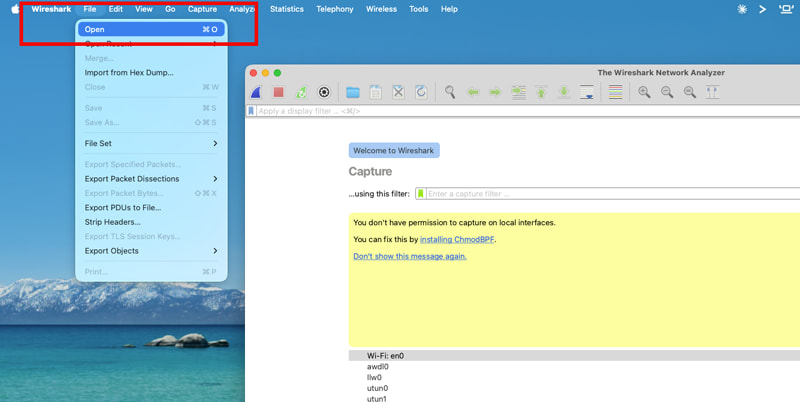800x402 pixels.
Task: Expand Export Packet Dissections submenu
Action: point(151,179)
